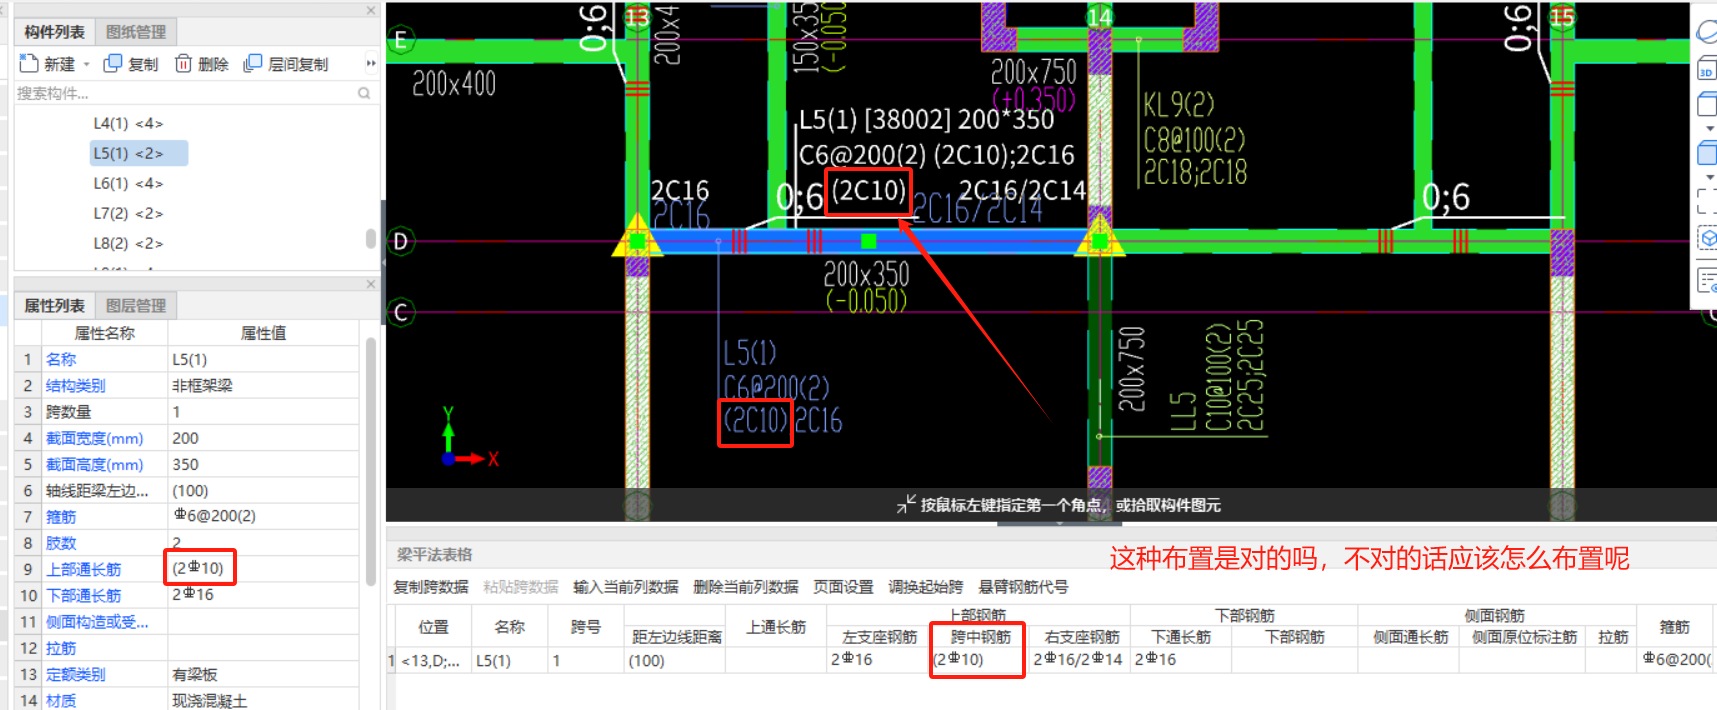The image size is (1717, 710).
Task: Click the 下部通长筋 property link
Action: click(83, 595)
